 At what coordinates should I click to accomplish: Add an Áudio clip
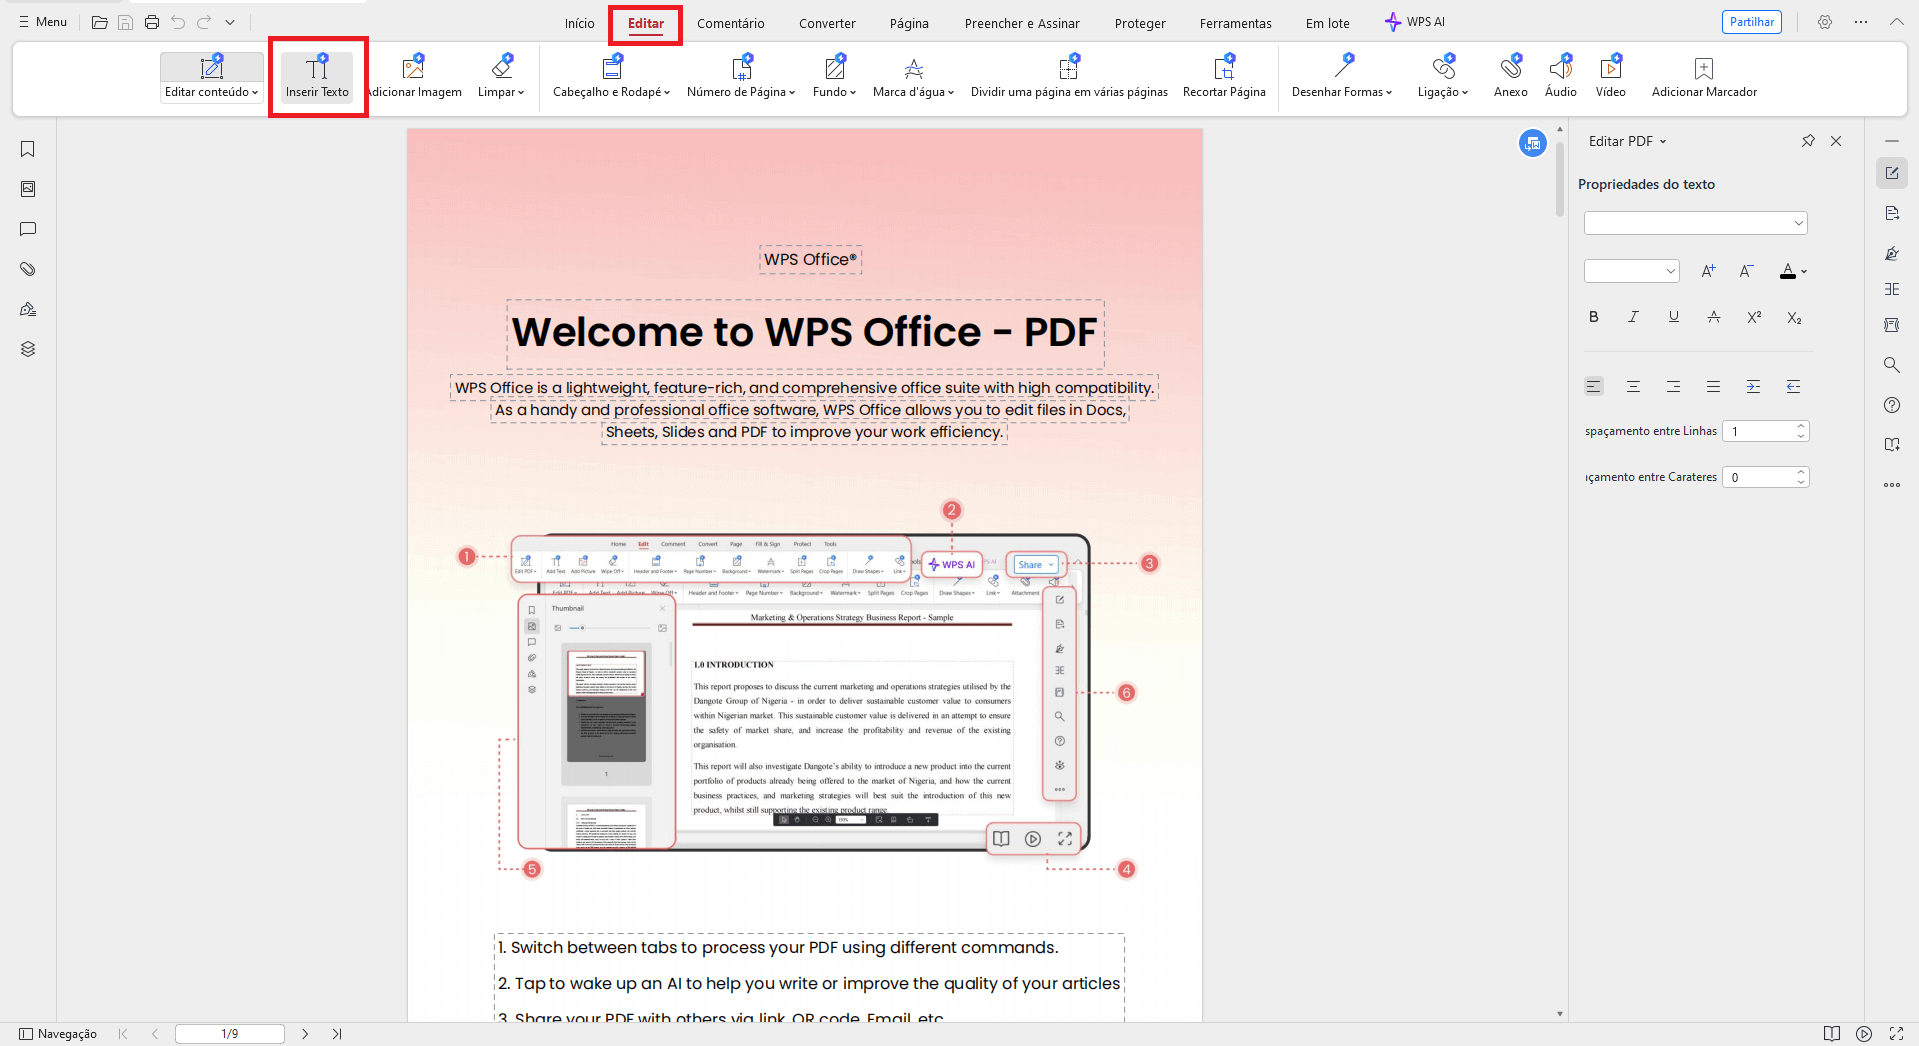coord(1560,77)
